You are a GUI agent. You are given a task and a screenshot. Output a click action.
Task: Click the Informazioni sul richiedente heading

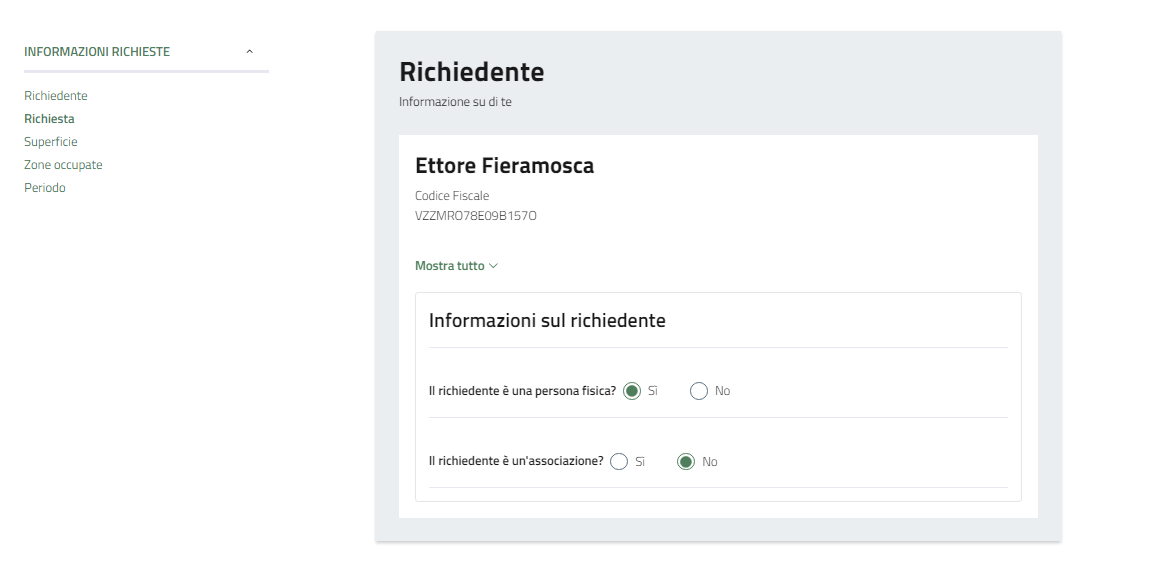tap(547, 321)
